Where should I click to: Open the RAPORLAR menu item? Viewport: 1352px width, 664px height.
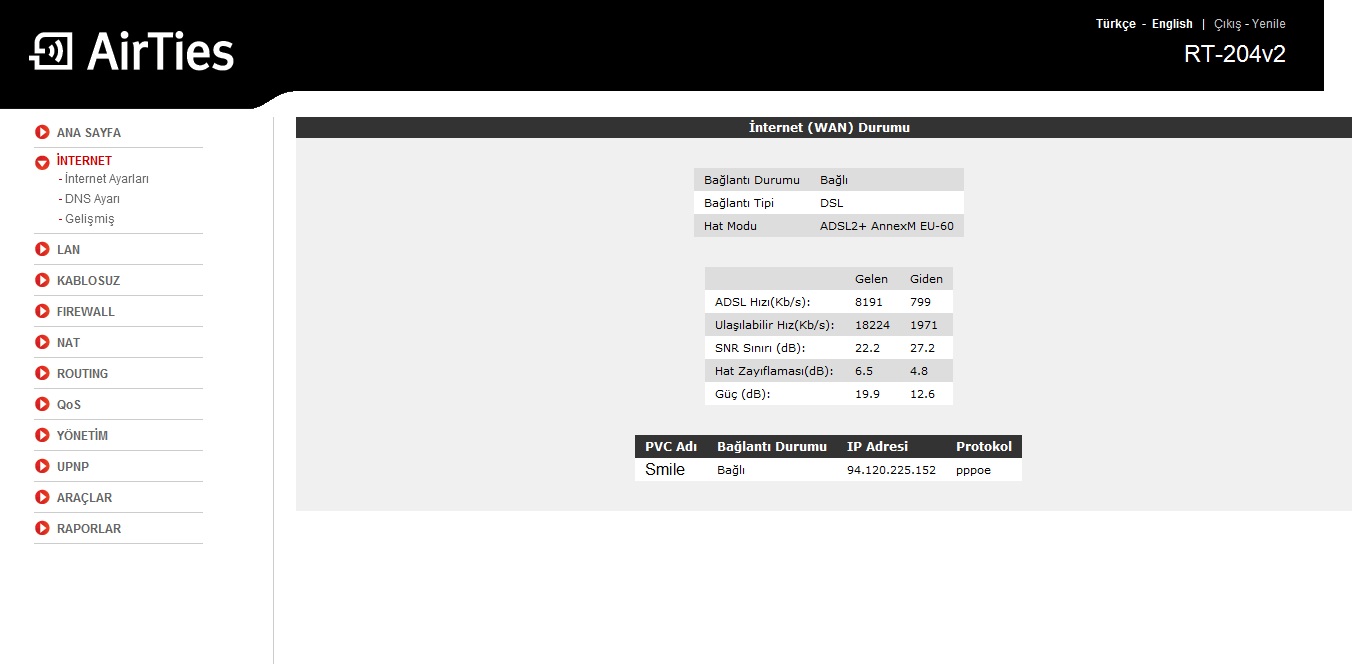(x=89, y=528)
